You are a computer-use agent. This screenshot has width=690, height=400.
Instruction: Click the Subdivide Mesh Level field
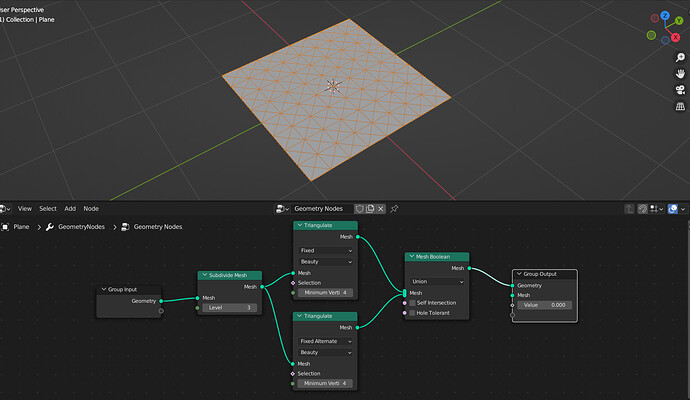230,308
